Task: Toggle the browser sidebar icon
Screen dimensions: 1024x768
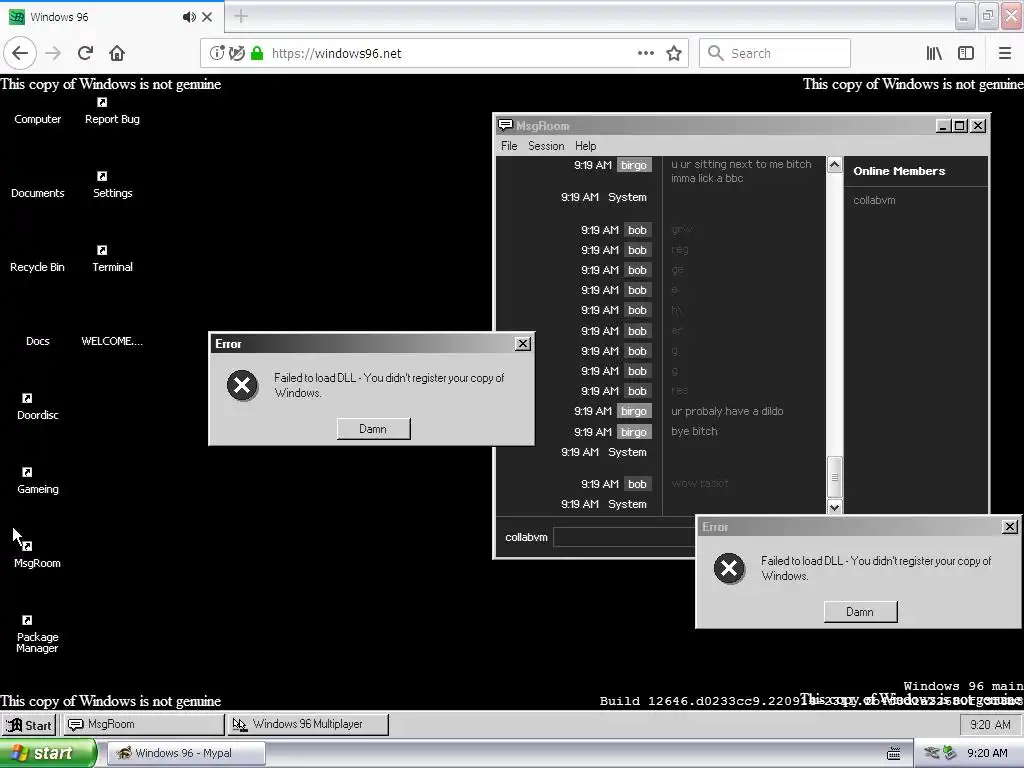Action: [966, 53]
